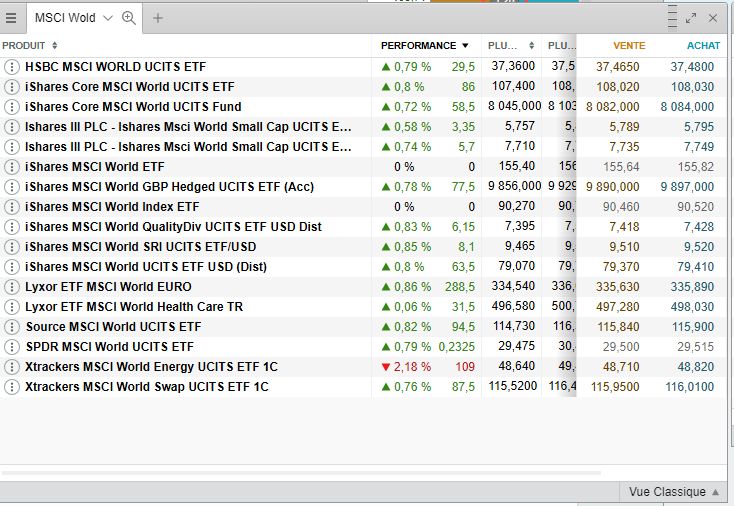Open options menu for iShares Core MSCI World UCITS Fund

click(x=11, y=107)
